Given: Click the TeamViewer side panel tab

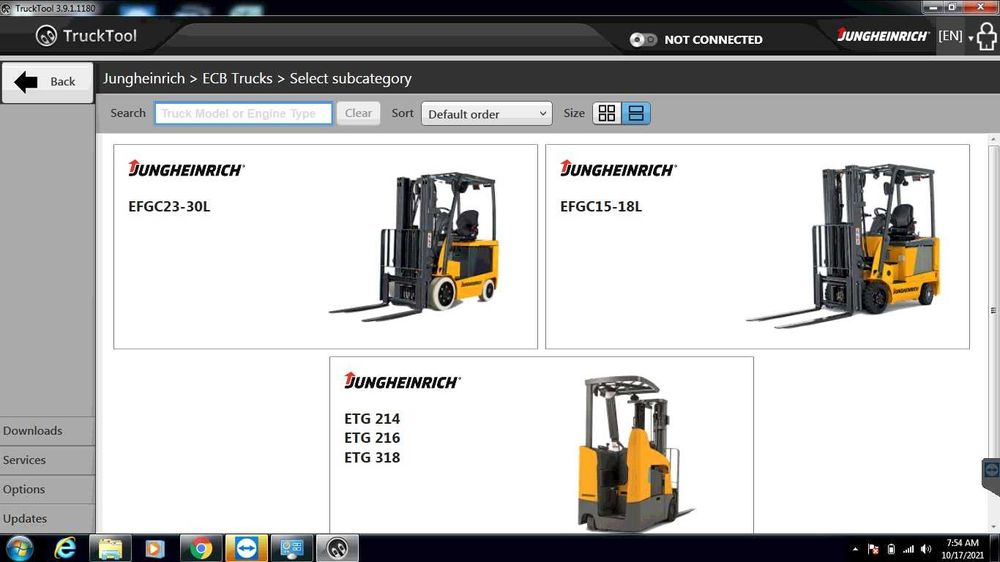Looking at the screenshot, I should coord(991,475).
